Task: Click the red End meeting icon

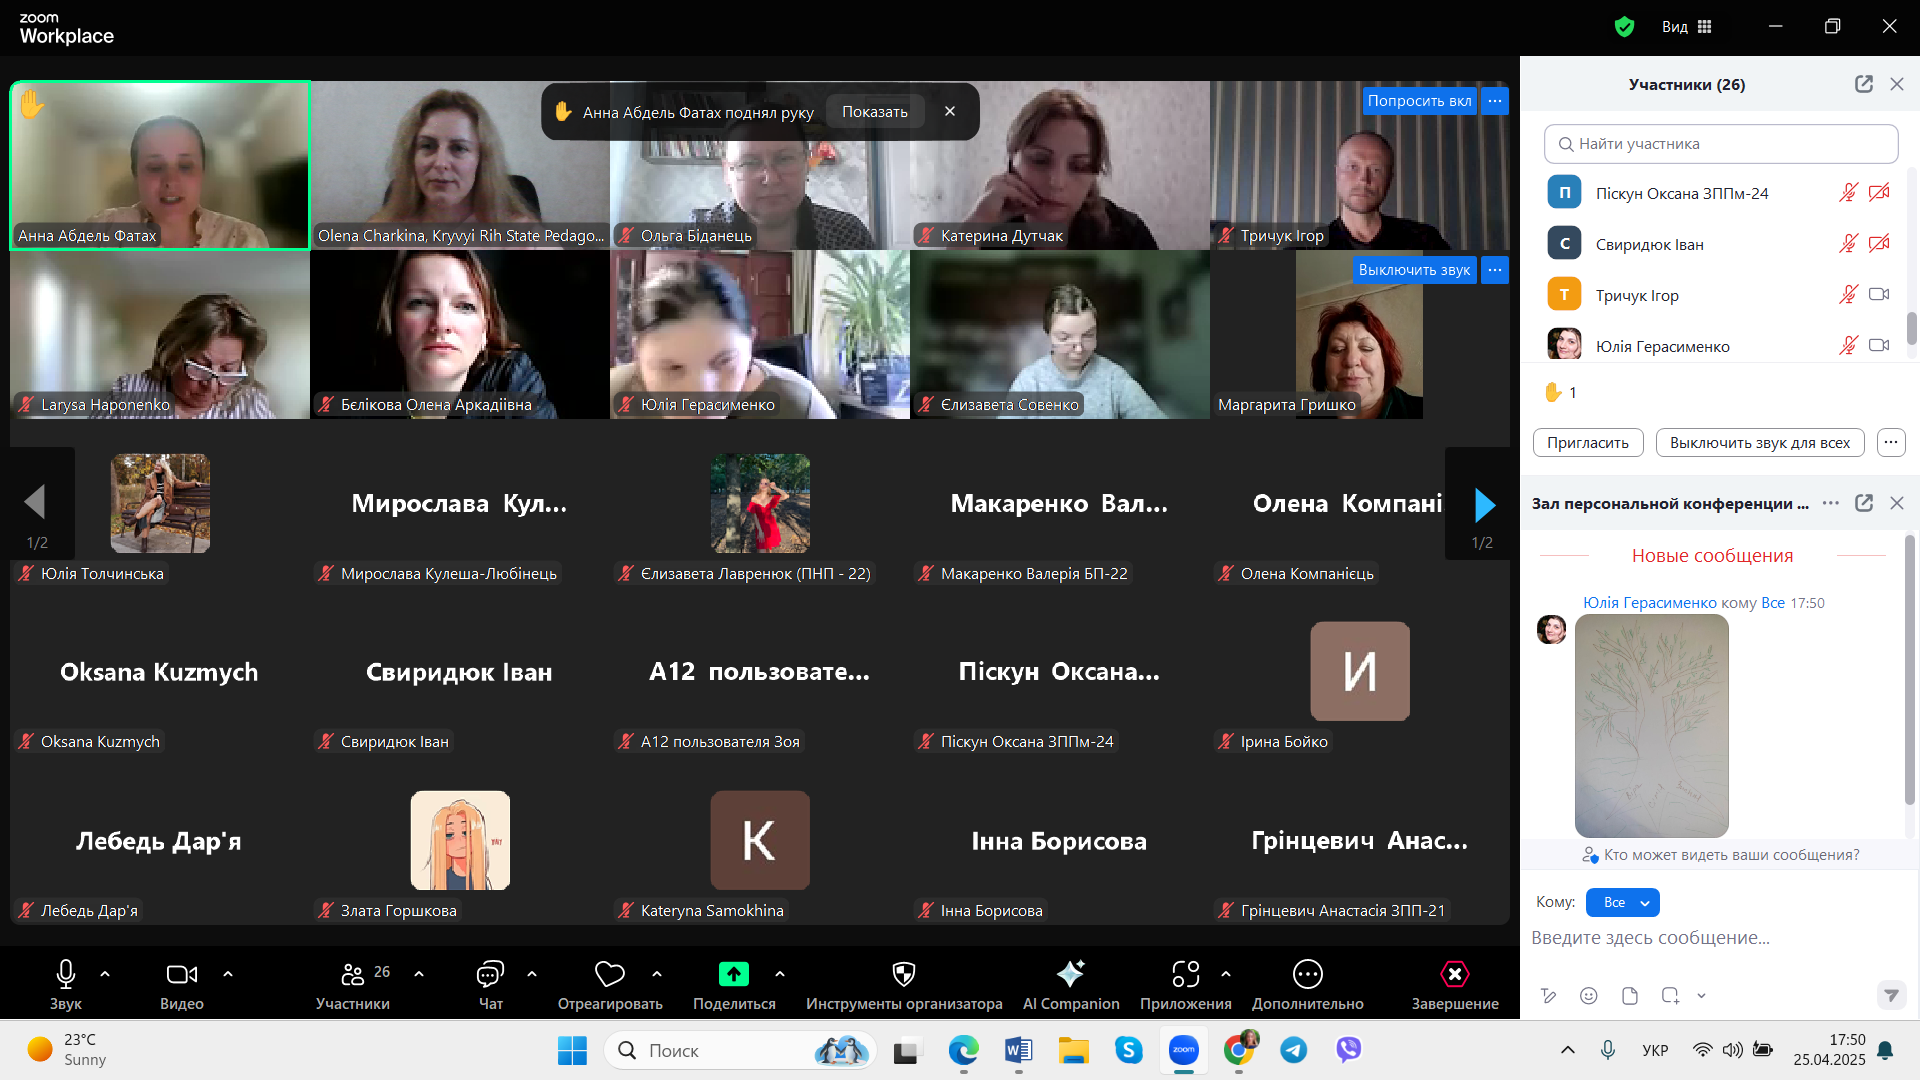Action: click(1454, 974)
